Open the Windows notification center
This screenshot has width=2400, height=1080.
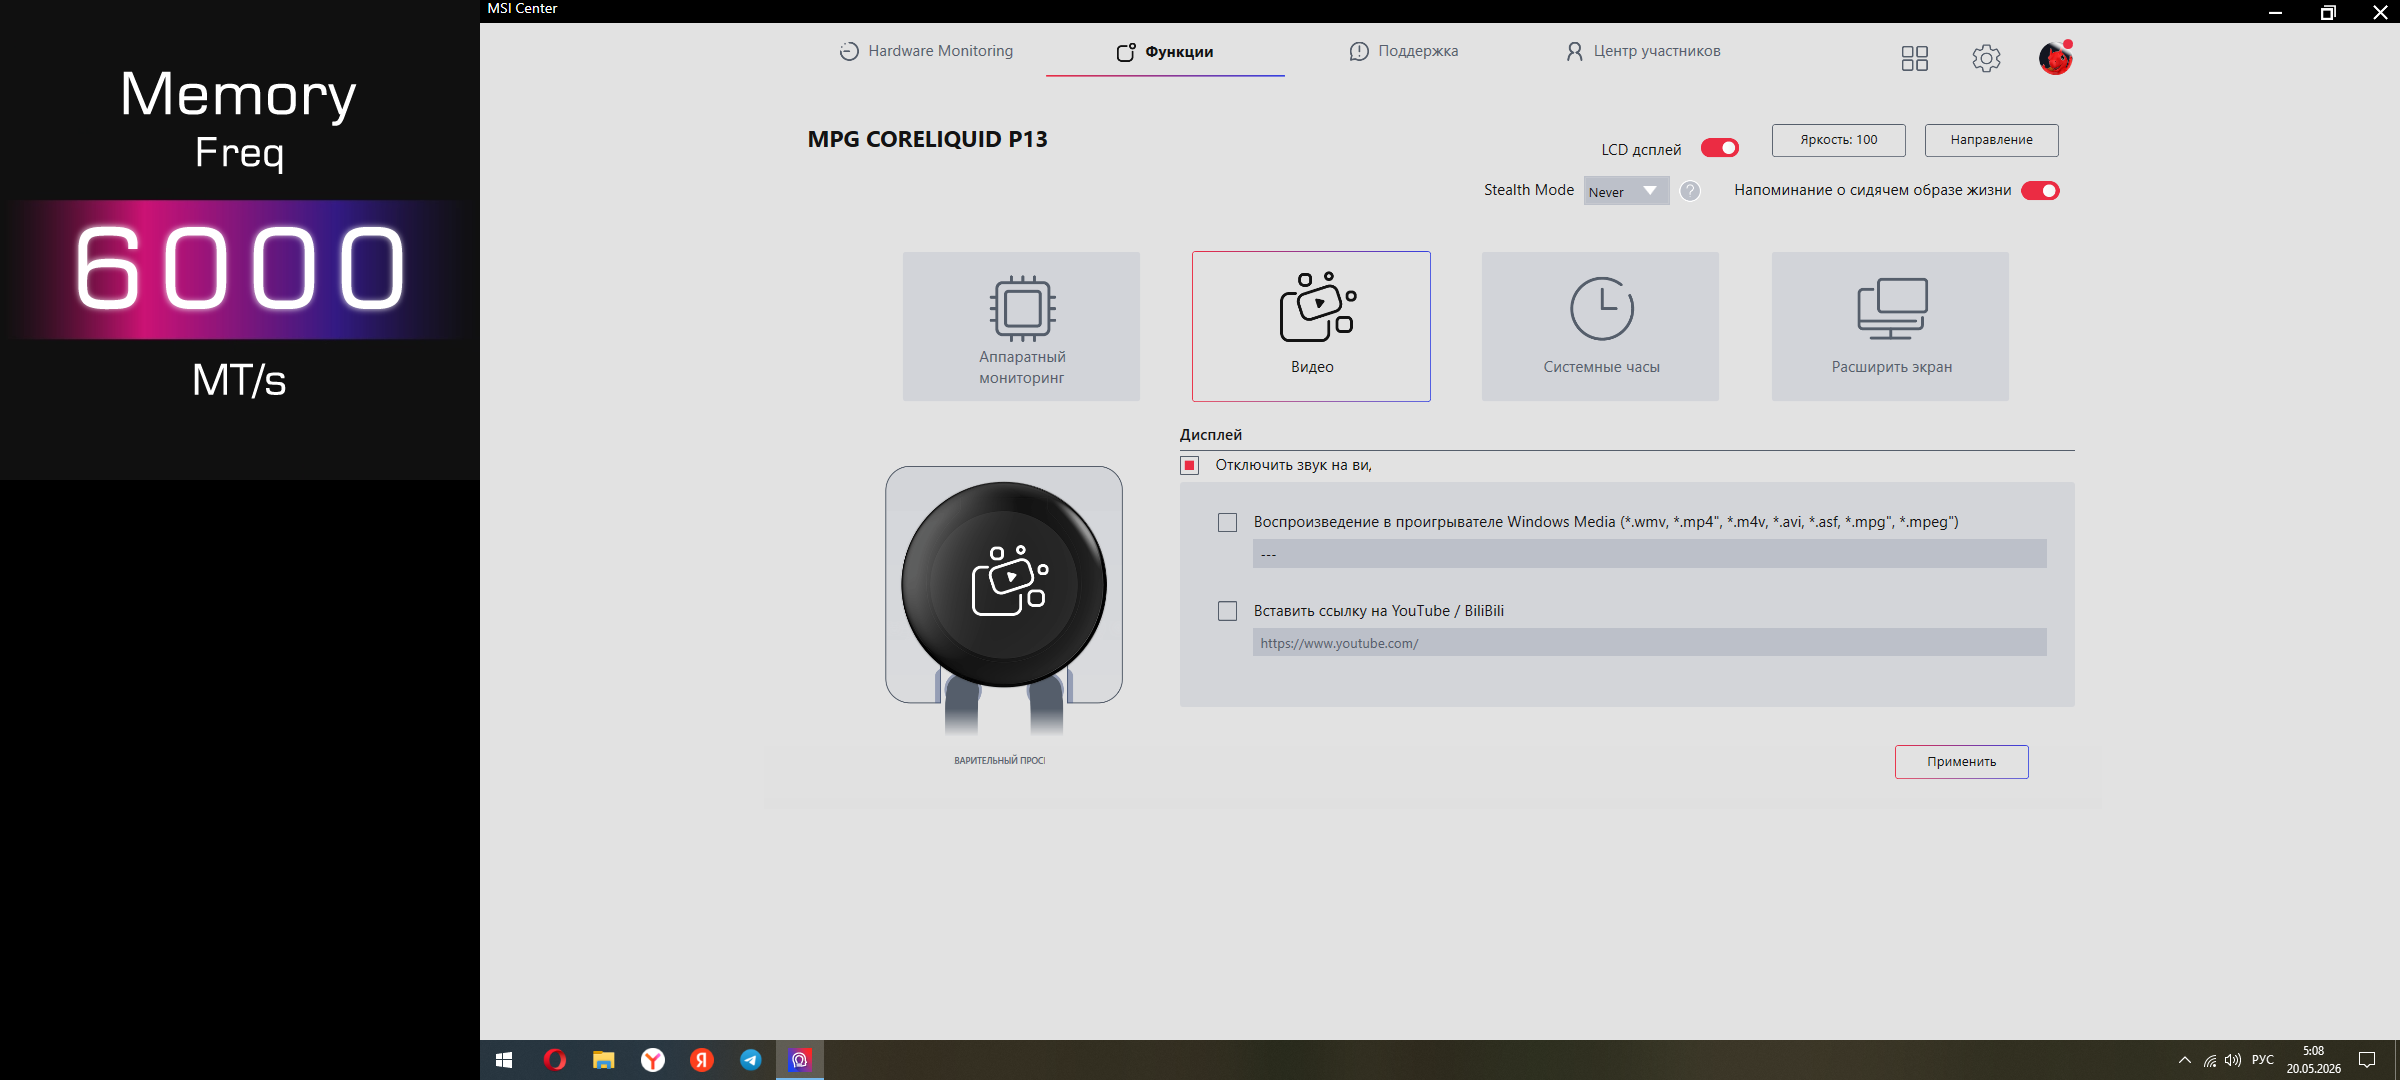[2367, 1060]
